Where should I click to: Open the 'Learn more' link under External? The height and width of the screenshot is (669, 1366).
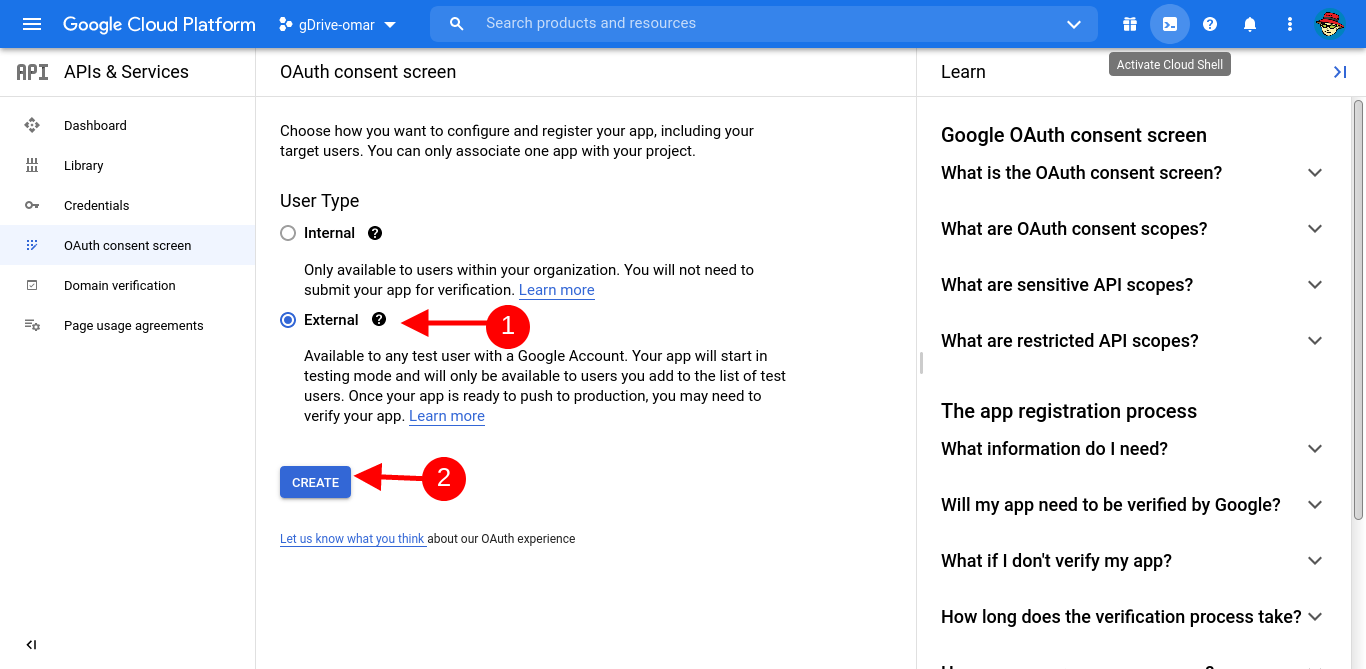(446, 416)
